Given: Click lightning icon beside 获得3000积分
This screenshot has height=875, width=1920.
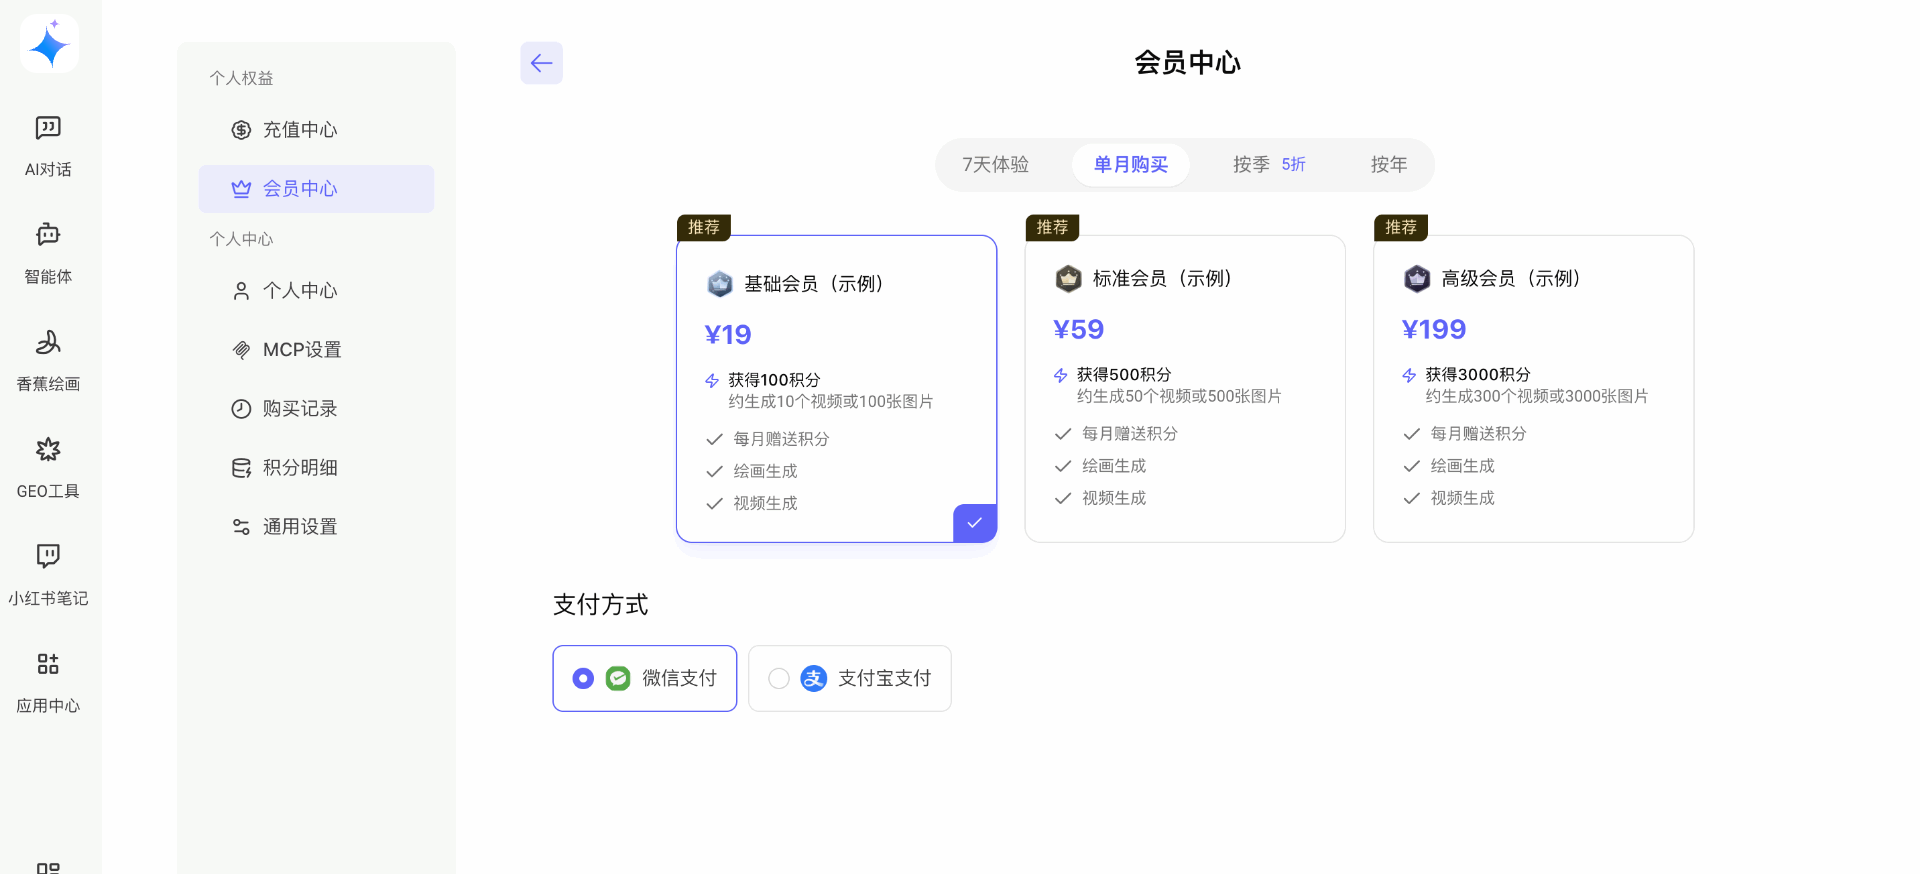Looking at the screenshot, I should pos(1409,376).
